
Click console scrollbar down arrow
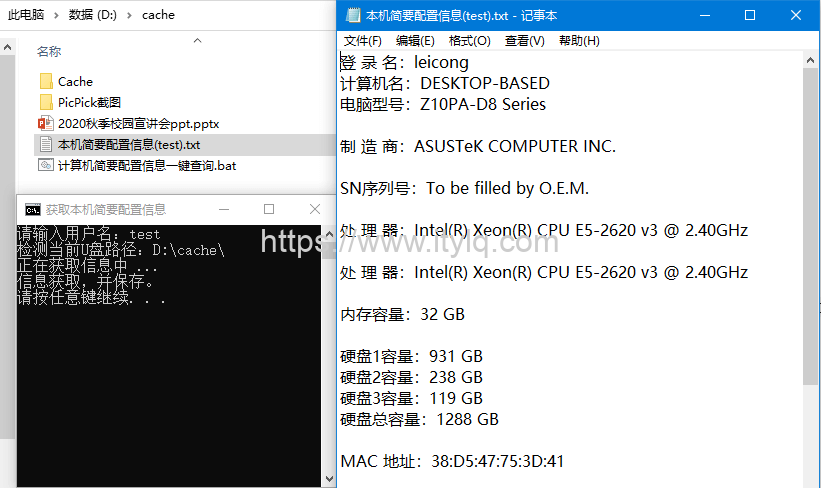click(x=329, y=479)
